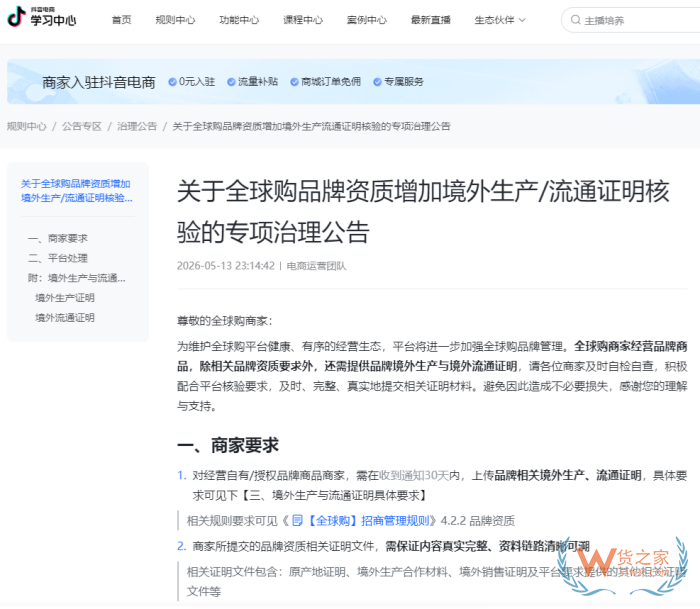Click the current-page title in breadcrumb
The width and height of the screenshot is (700, 609).
coord(311,126)
